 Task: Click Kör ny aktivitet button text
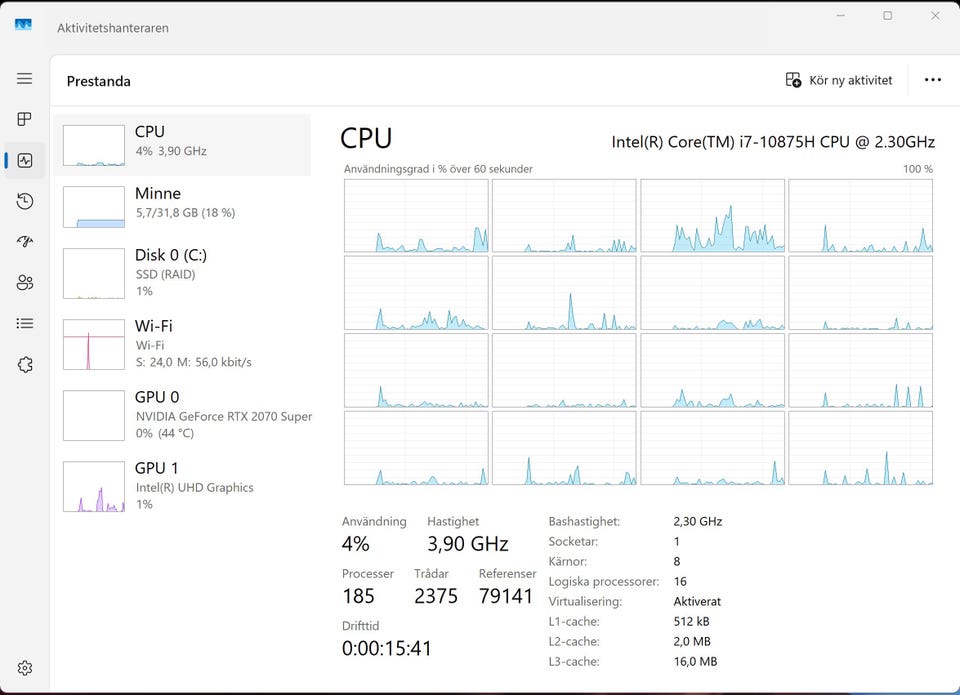pos(850,80)
